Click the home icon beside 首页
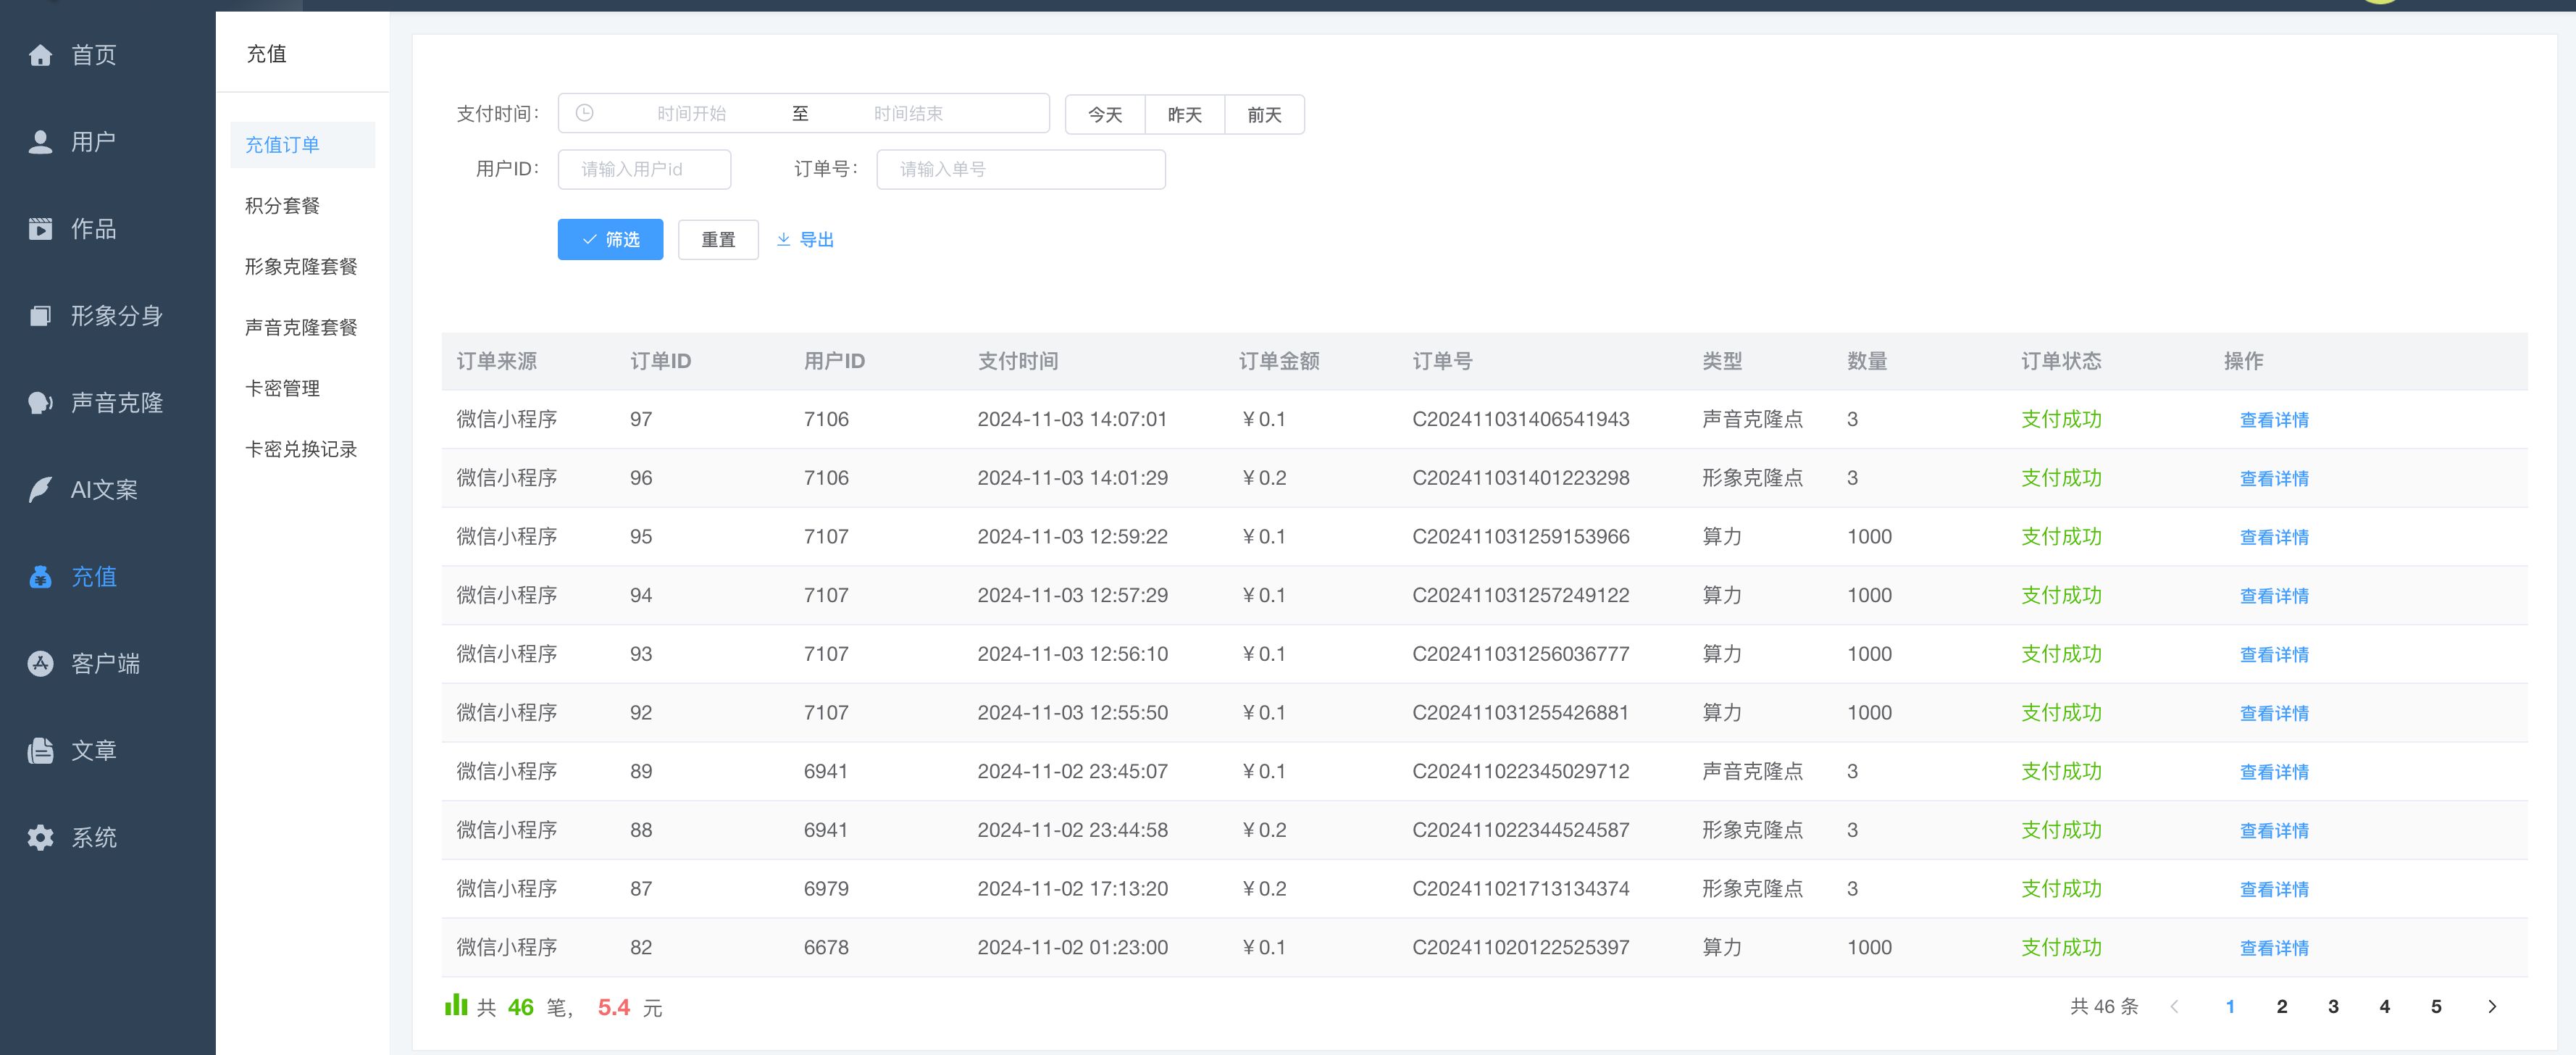This screenshot has height=1055, width=2576. 40,55
